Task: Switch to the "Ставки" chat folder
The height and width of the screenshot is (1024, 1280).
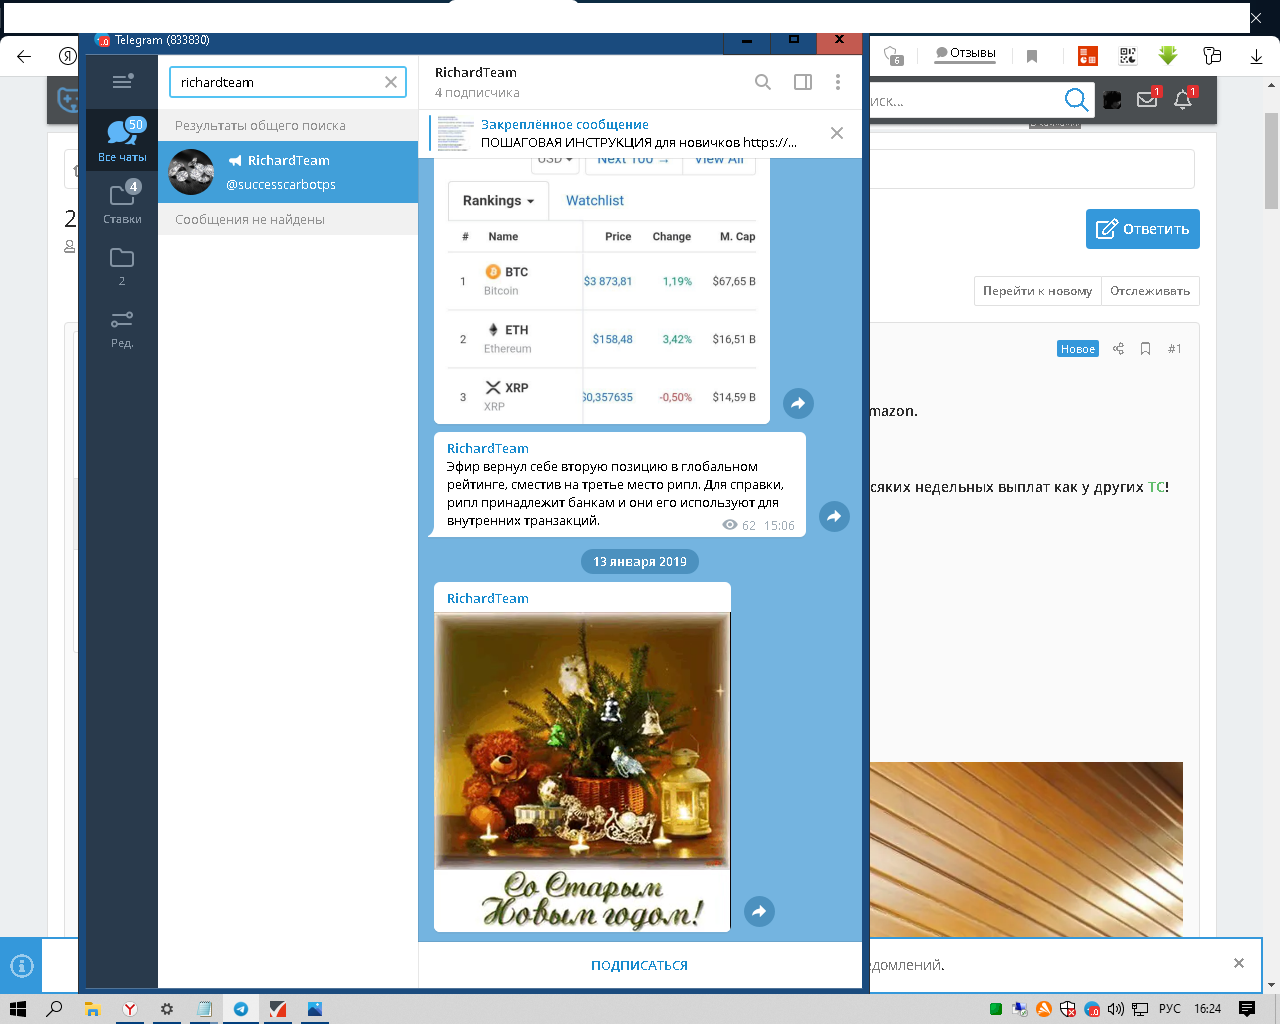Action: (x=122, y=202)
